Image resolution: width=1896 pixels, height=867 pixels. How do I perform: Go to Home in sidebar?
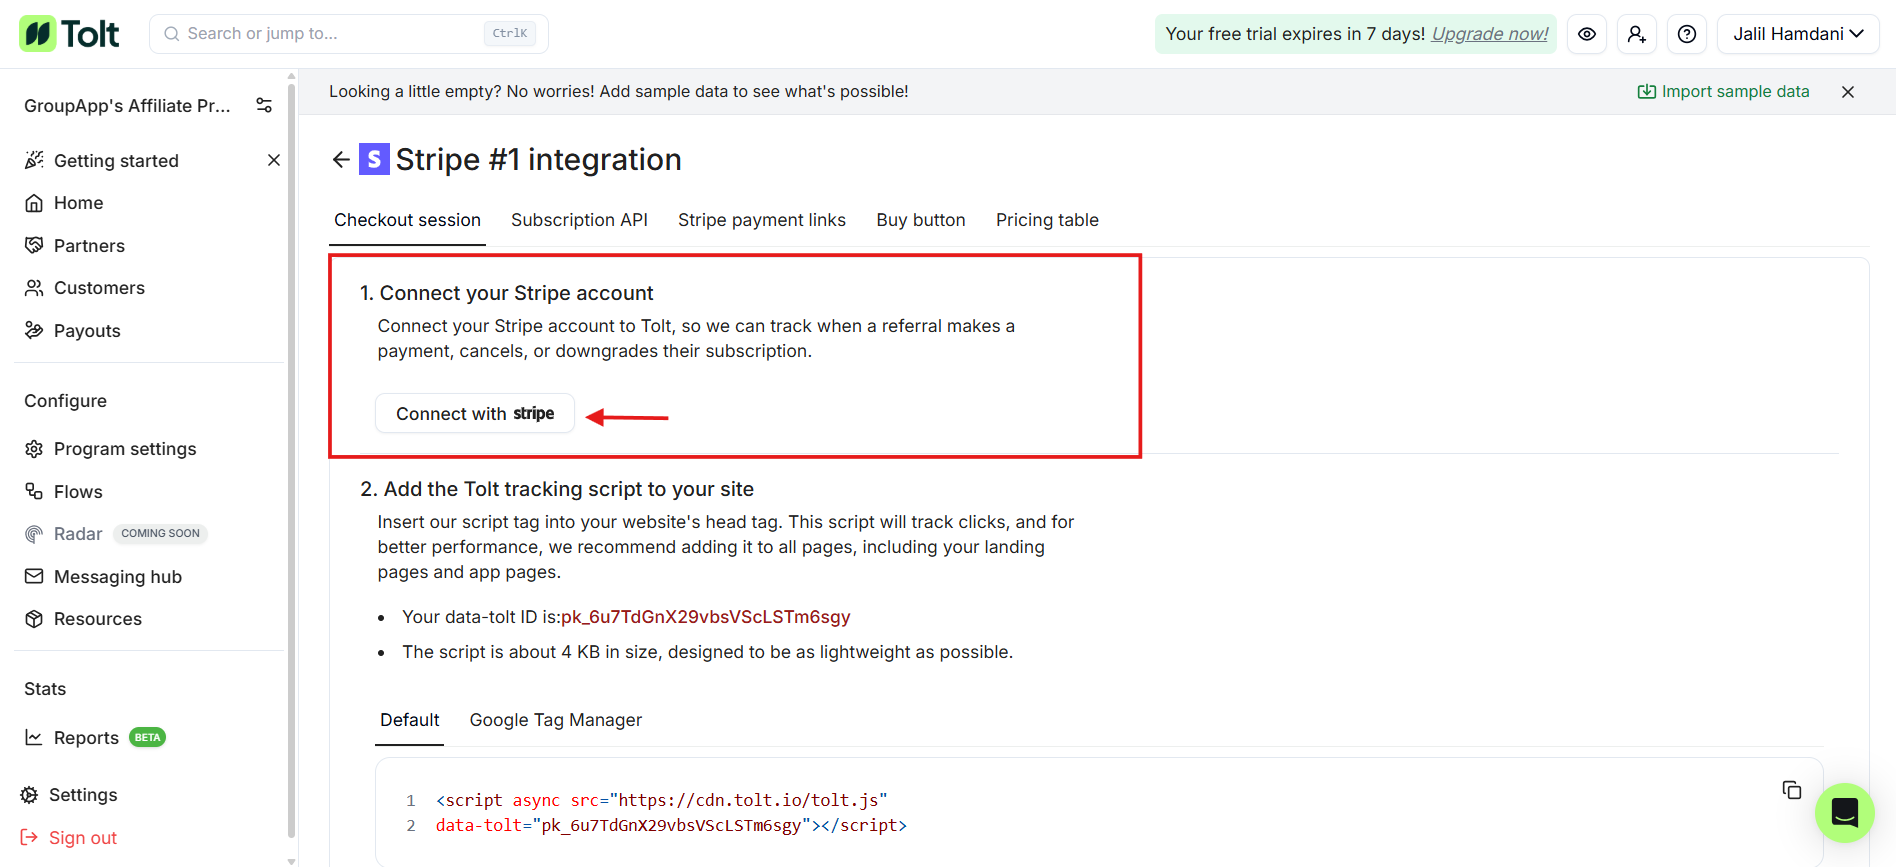(64, 203)
